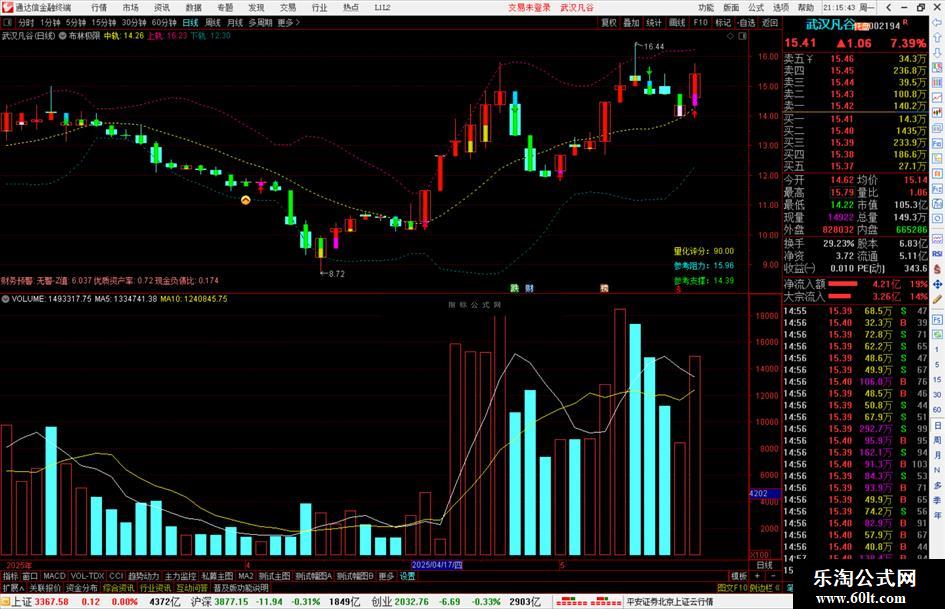Click the 2025/04/17 date marker
Screen dimensions: 945x609
coord(437,565)
